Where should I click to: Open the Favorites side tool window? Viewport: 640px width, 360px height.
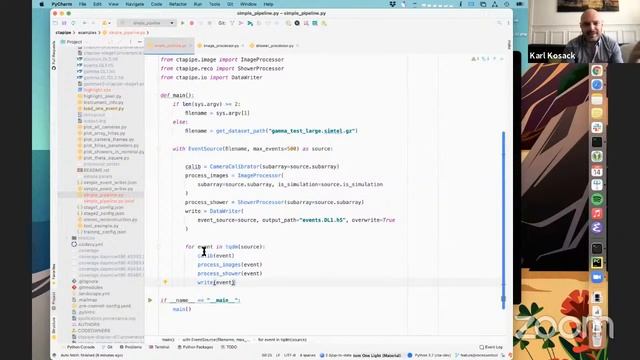(54, 273)
